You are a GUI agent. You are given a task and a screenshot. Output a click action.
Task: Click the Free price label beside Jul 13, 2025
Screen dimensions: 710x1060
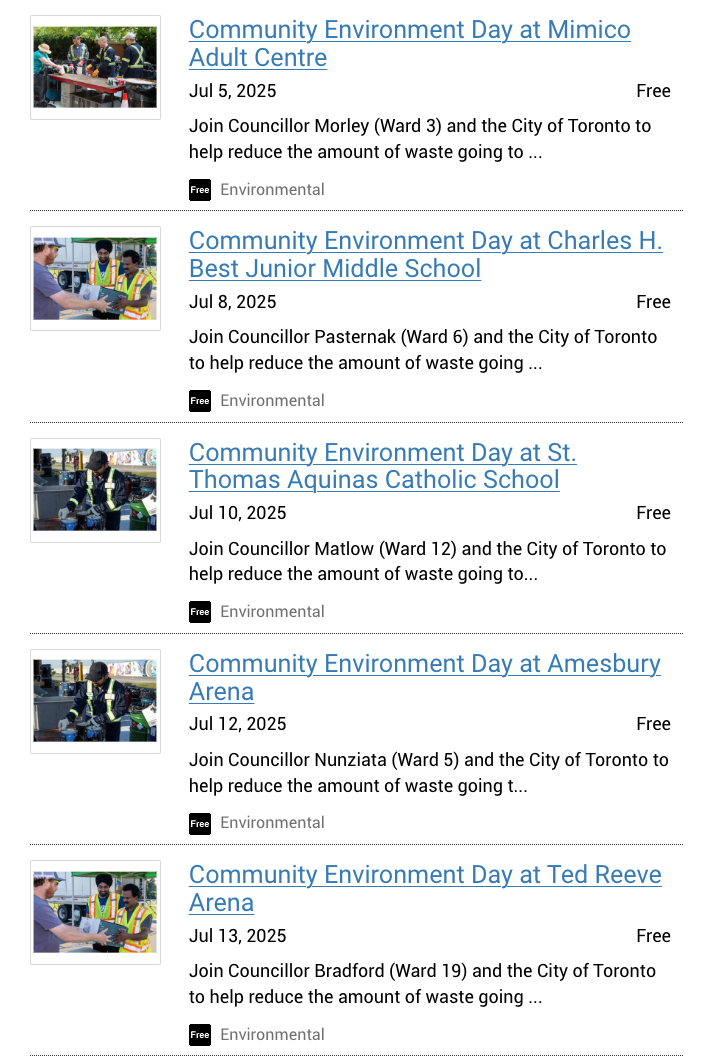click(653, 936)
